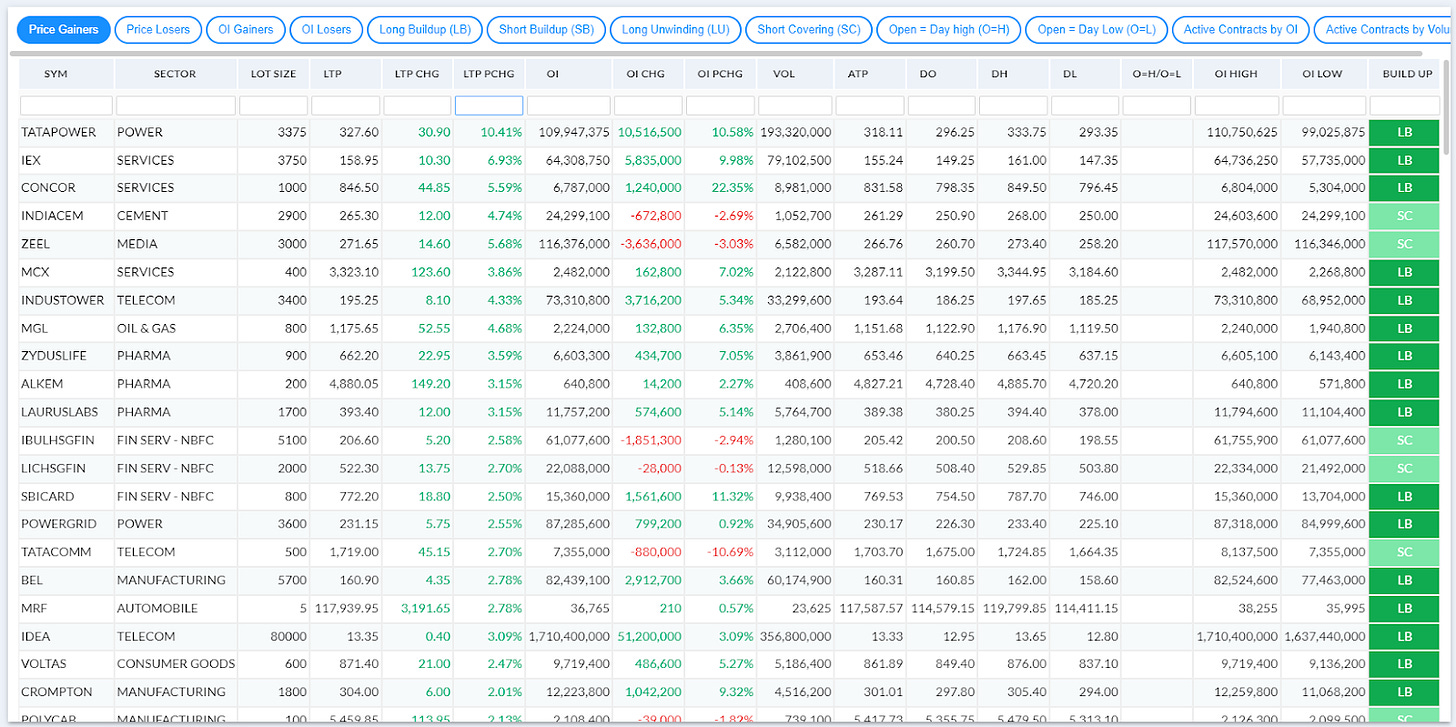This screenshot has height=727, width=1456.
Task: Select TATACOMM symbol cell
Action: [66, 552]
